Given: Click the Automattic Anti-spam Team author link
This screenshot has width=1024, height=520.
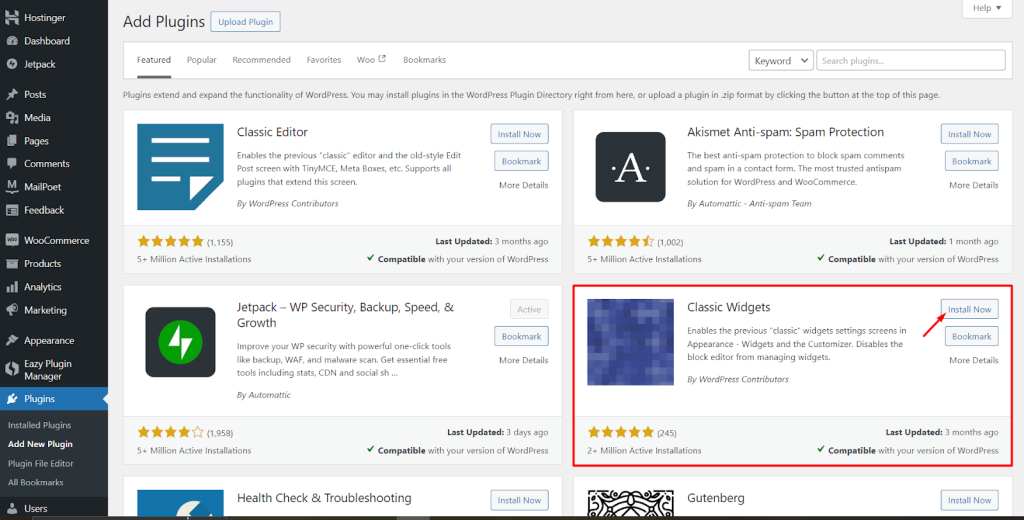Looking at the screenshot, I should click(754, 203).
